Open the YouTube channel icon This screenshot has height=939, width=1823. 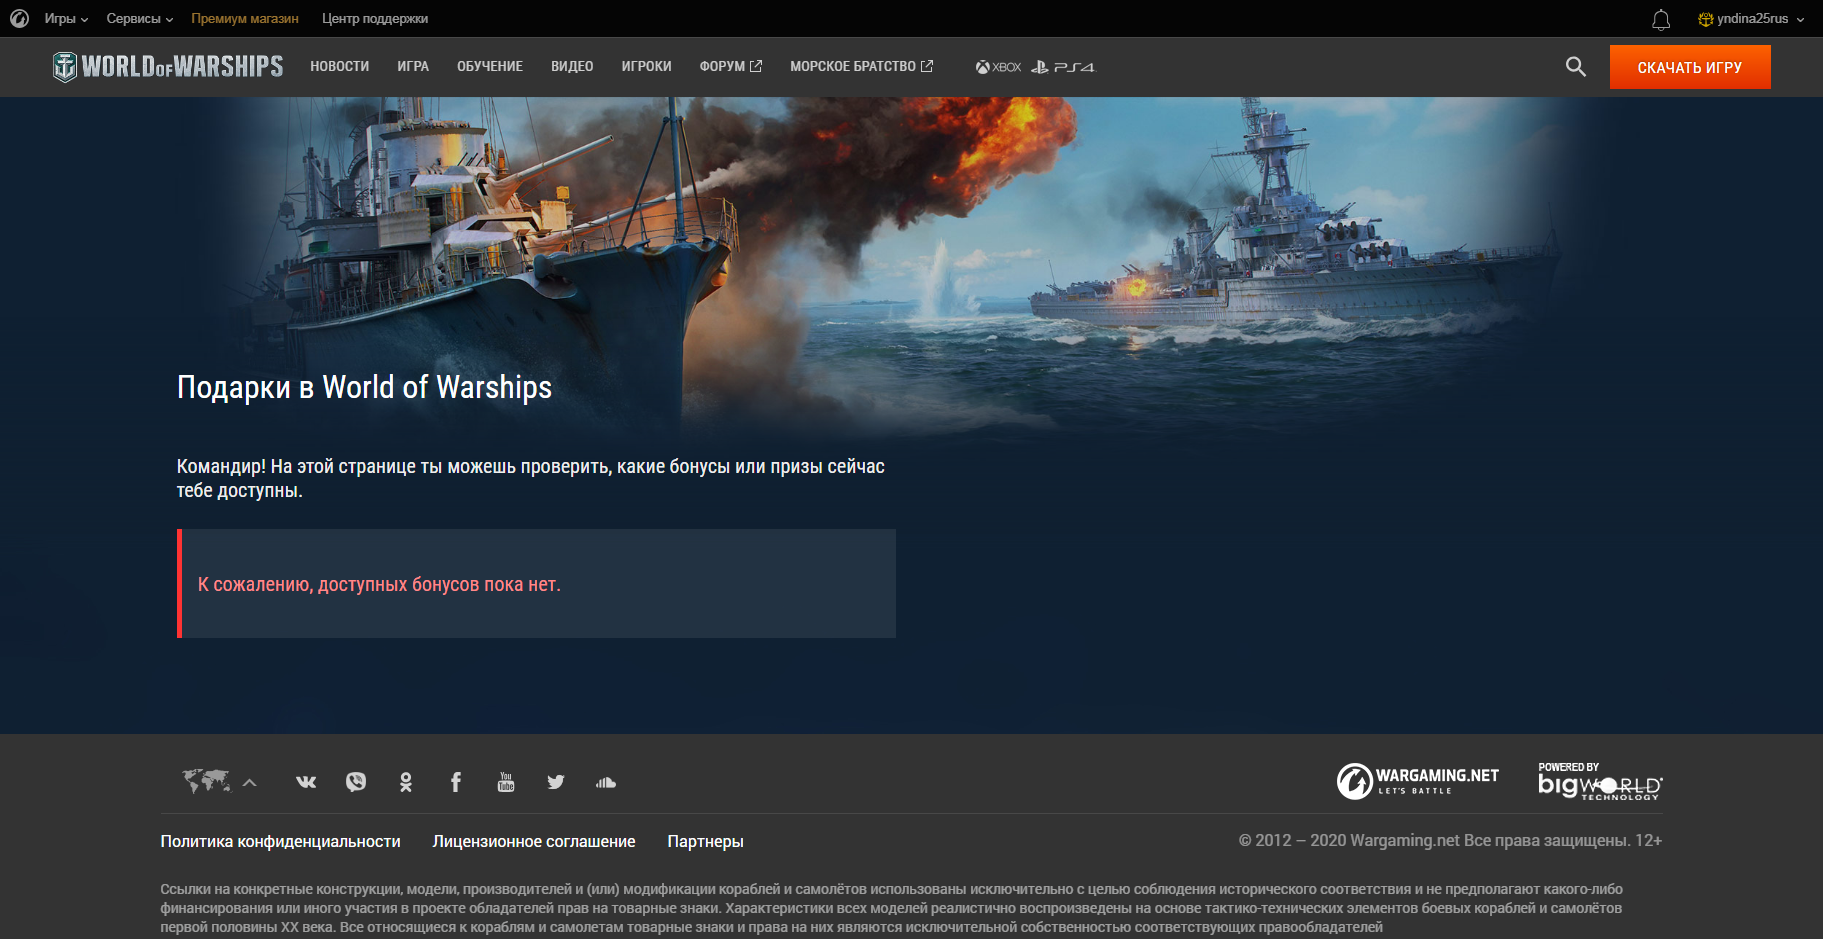click(506, 782)
